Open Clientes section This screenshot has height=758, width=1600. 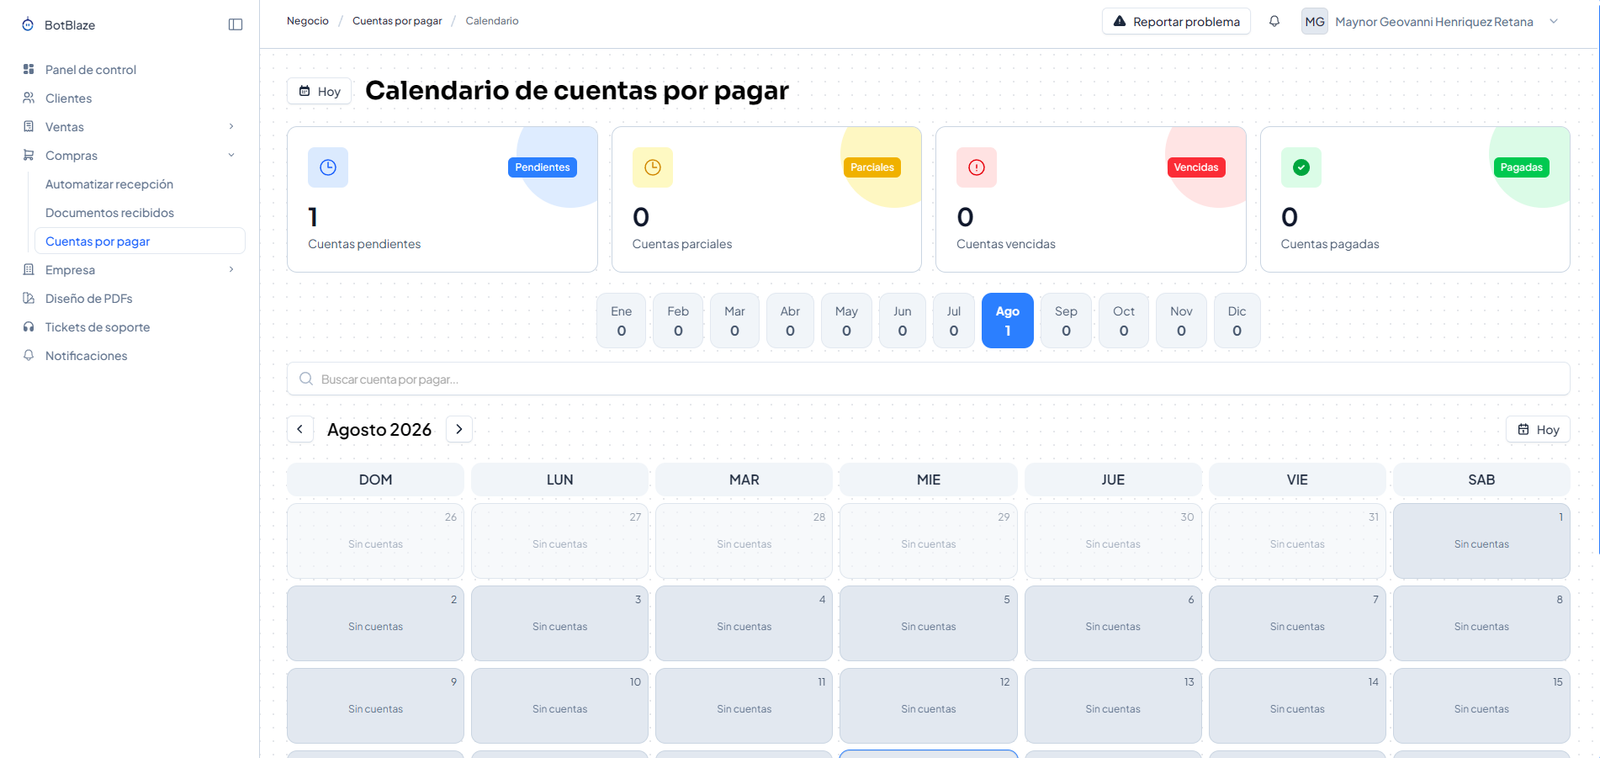[68, 98]
